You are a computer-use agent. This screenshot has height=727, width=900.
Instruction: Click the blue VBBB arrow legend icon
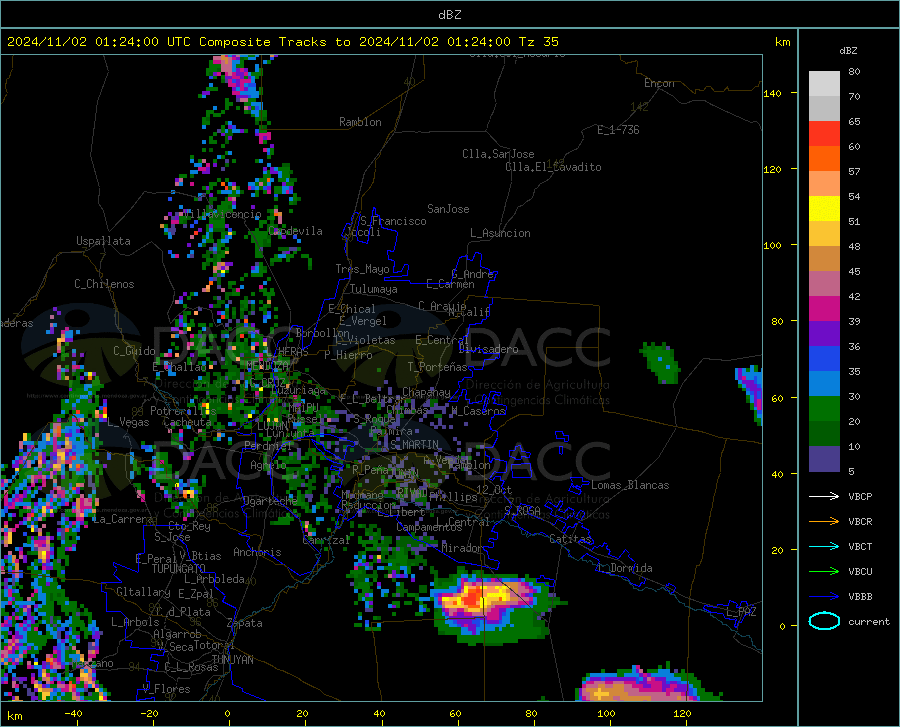click(x=824, y=597)
